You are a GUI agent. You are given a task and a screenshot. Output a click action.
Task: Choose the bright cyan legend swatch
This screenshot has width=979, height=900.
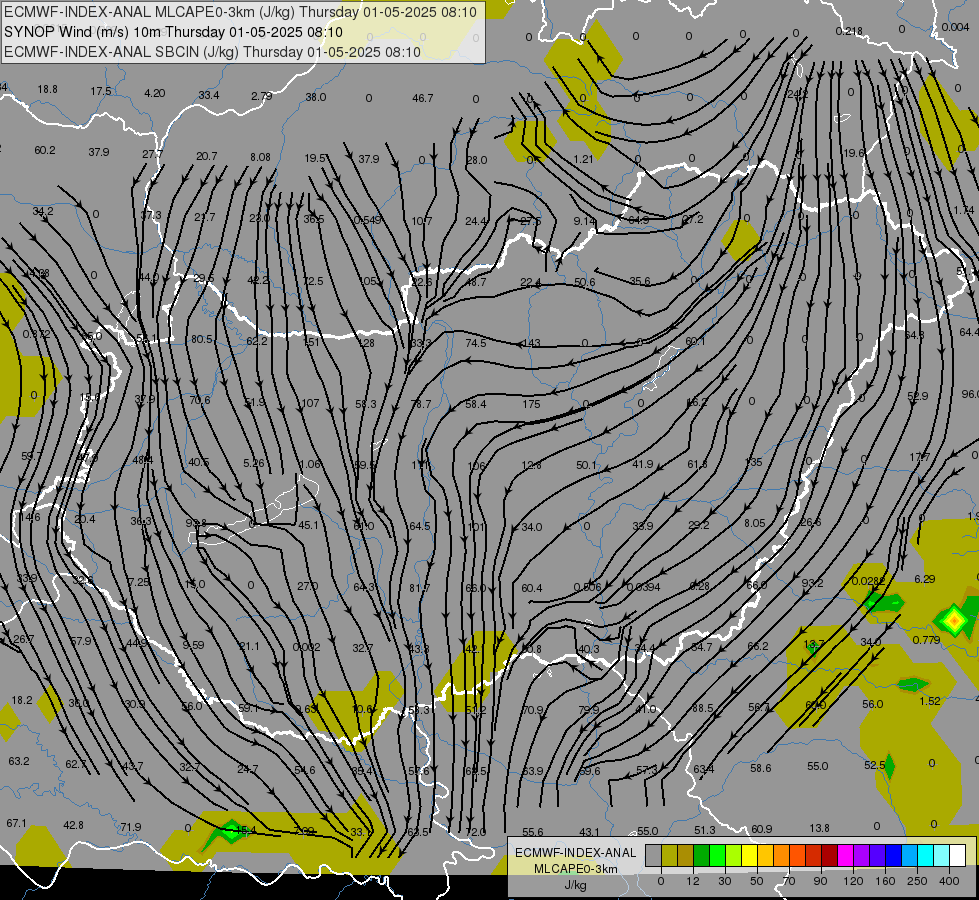pyautogui.click(x=925, y=855)
